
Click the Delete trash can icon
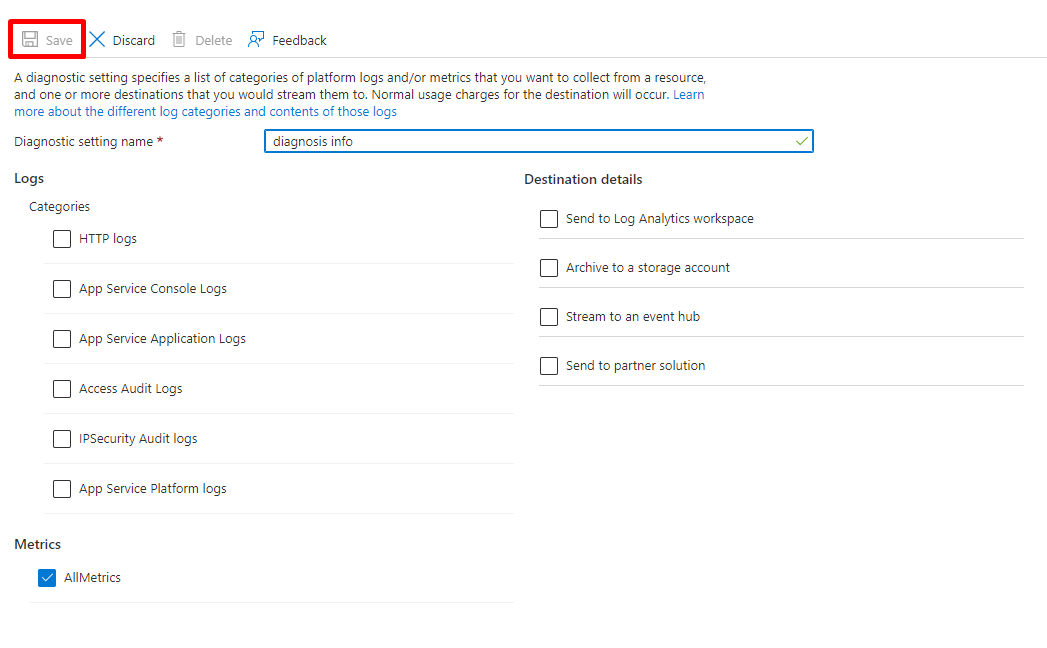(x=179, y=40)
